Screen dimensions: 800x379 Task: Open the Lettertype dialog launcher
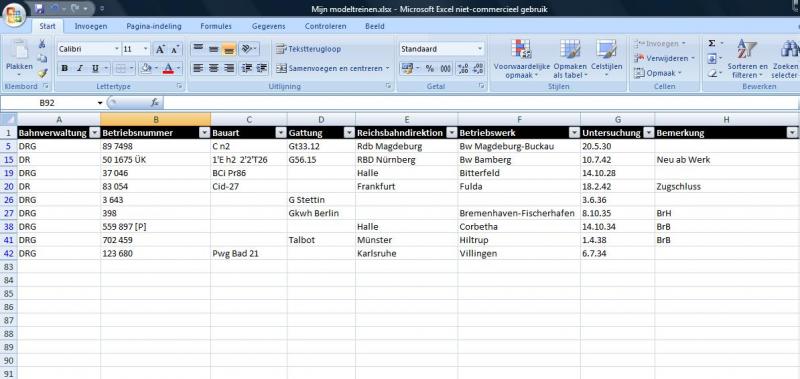[180, 86]
